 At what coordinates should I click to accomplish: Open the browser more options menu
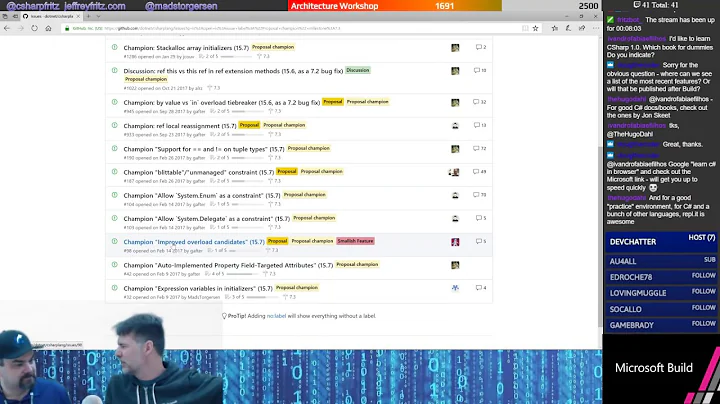(596, 28)
